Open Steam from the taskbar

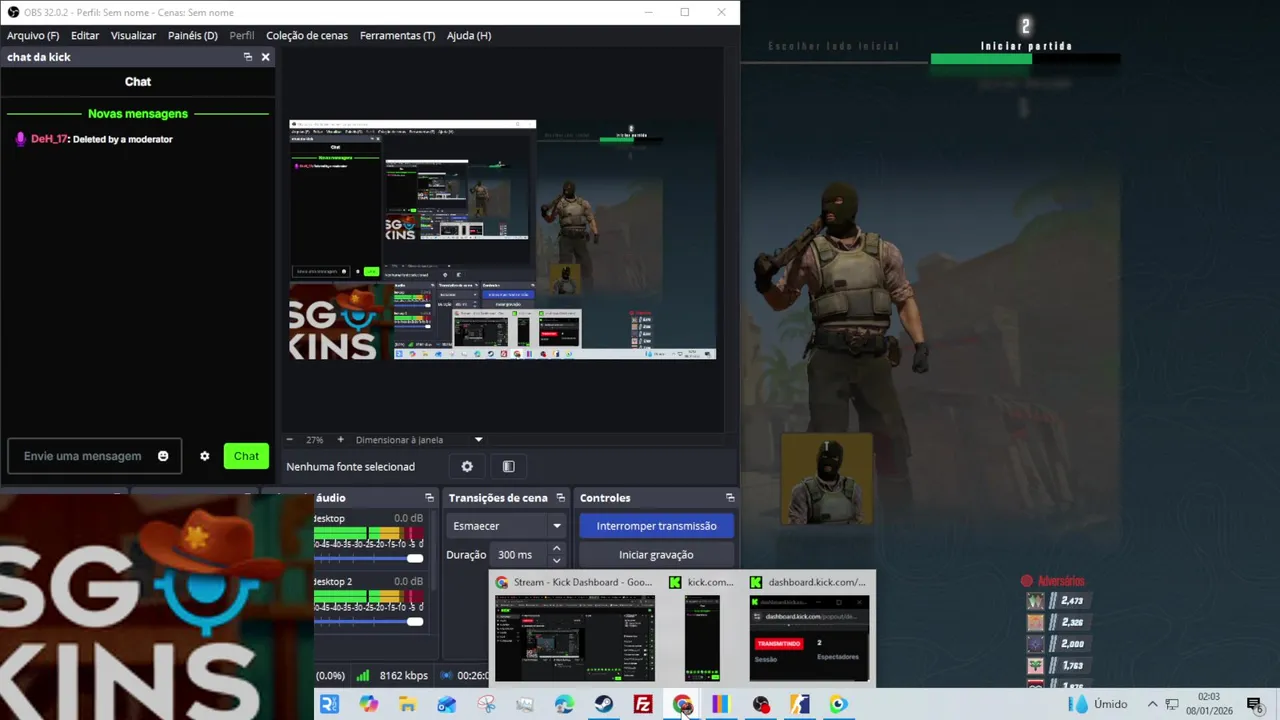604,704
